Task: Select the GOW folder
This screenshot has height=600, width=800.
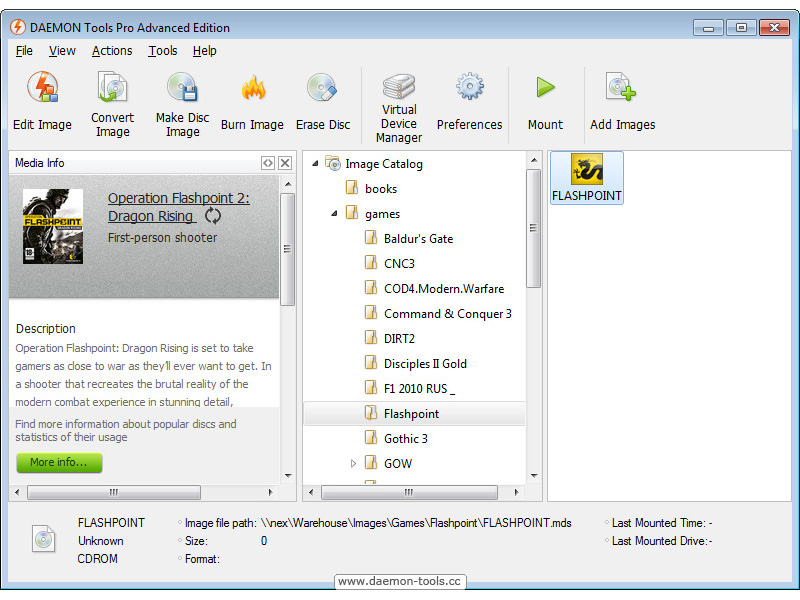Action: (x=397, y=464)
